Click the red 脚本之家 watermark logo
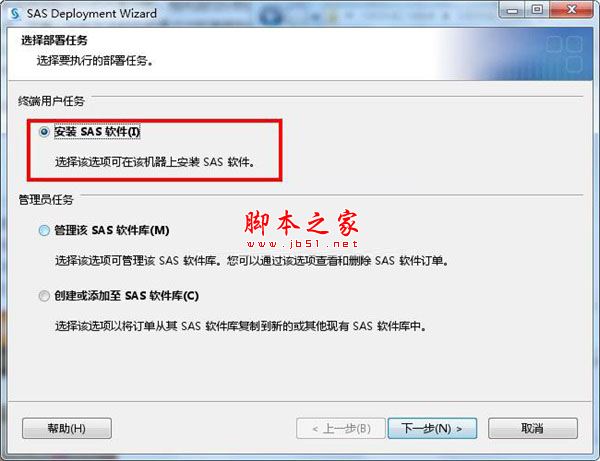 [x=302, y=222]
